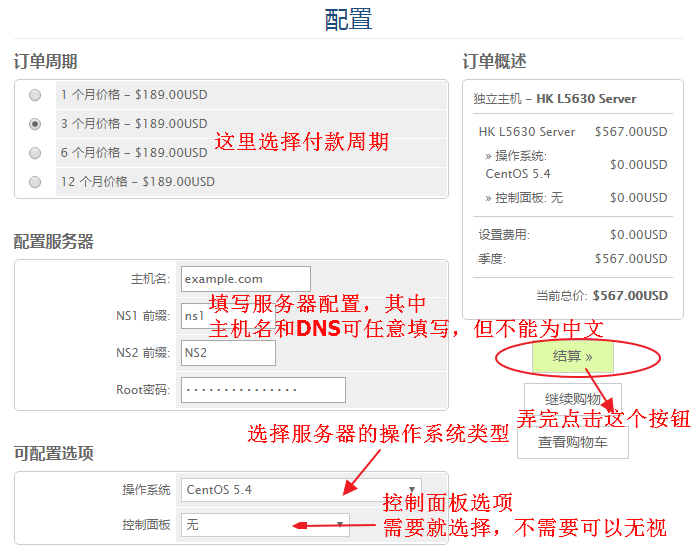
Task: Click the 1 个月价格 – $189.00USD row text
Action: click(x=134, y=95)
